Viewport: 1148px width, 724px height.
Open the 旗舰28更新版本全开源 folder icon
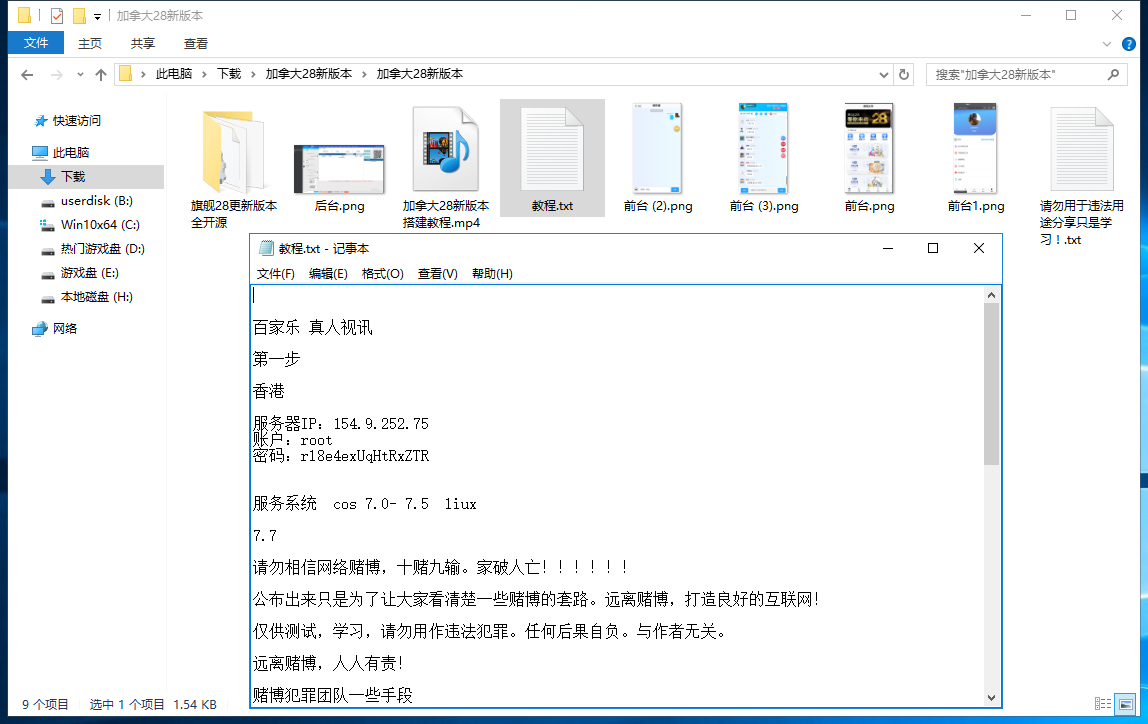click(x=233, y=151)
